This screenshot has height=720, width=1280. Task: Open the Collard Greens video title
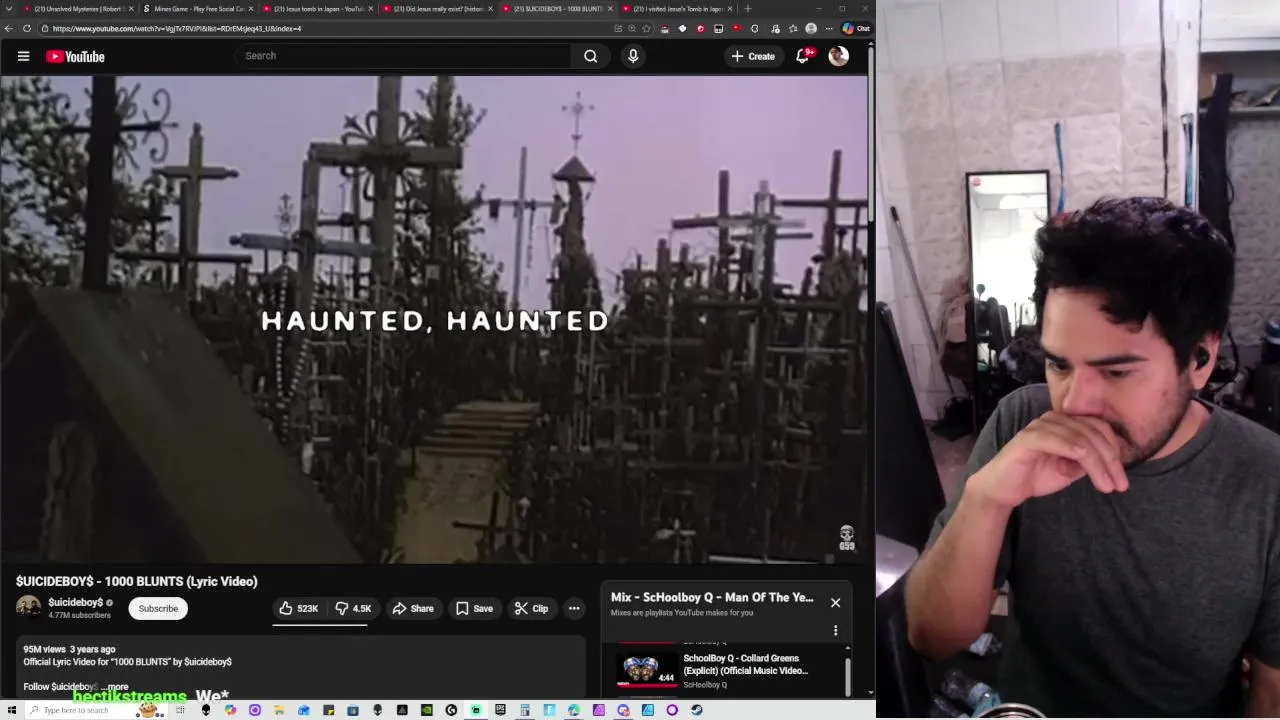click(x=745, y=664)
